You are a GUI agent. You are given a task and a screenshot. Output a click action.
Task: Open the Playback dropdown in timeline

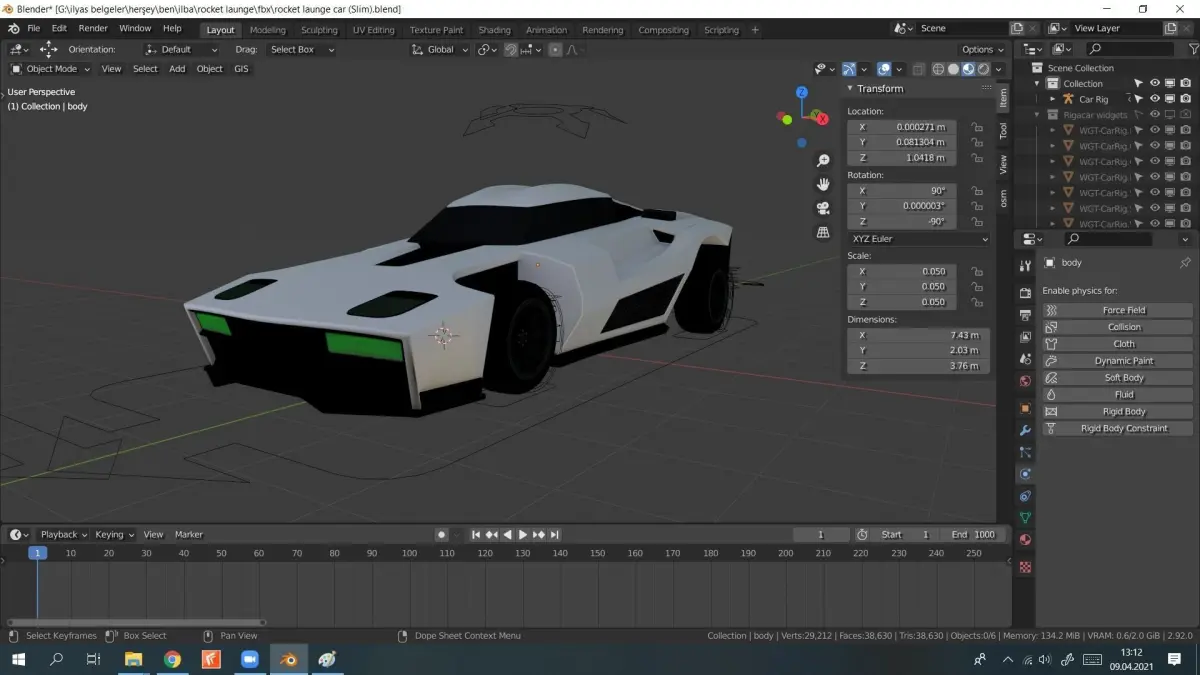coord(64,535)
